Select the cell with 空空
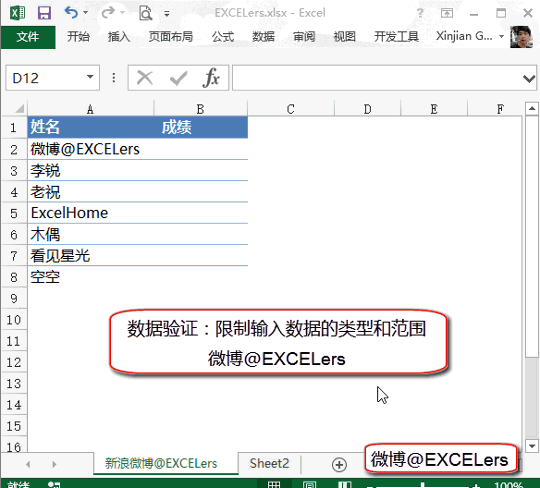540x488 pixels. click(x=91, y=277)
